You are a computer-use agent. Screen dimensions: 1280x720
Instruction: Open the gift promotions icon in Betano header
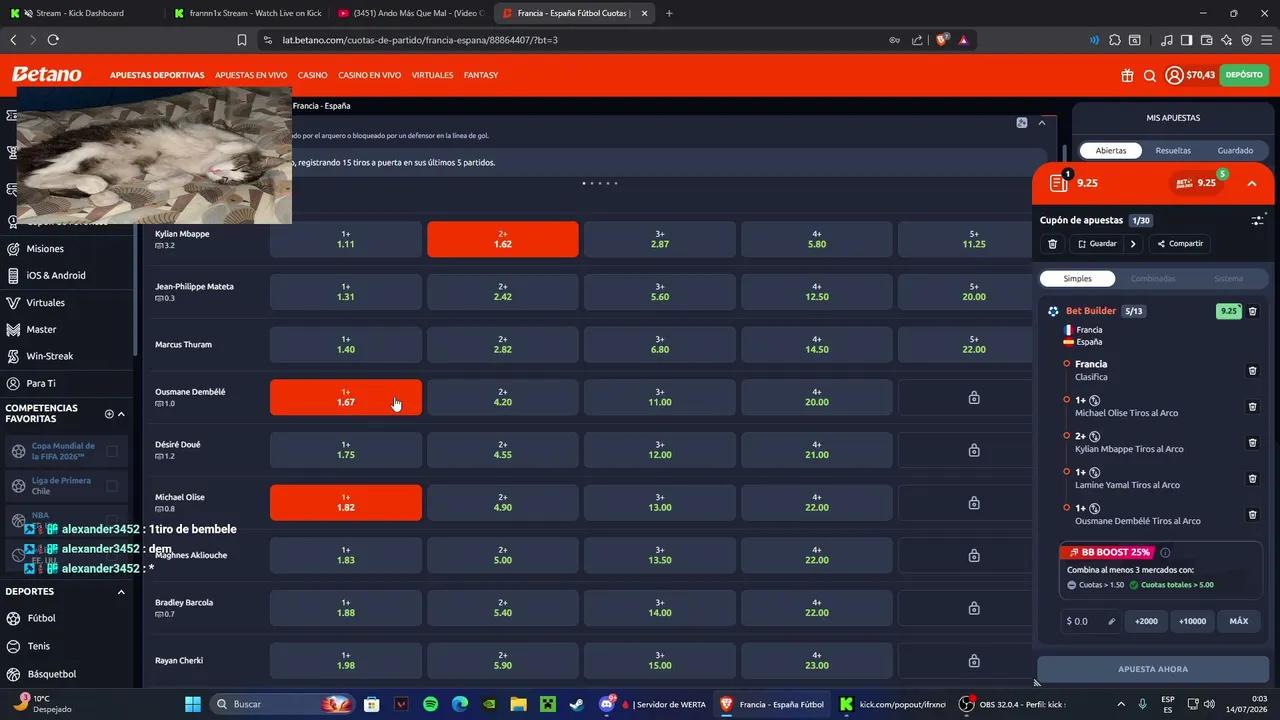click(1127, 75)
